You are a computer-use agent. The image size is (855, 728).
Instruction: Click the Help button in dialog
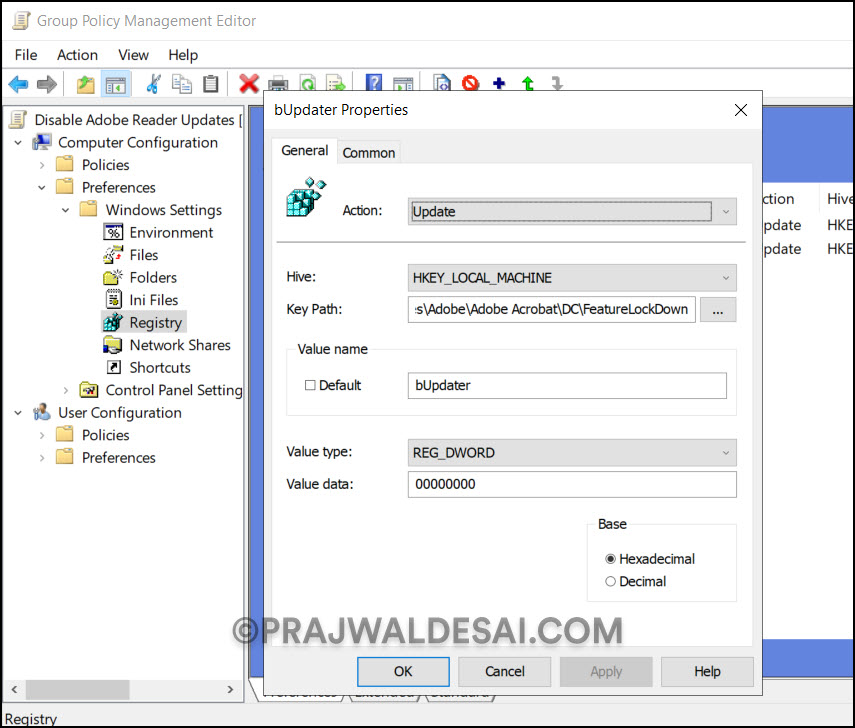[707, 671]
